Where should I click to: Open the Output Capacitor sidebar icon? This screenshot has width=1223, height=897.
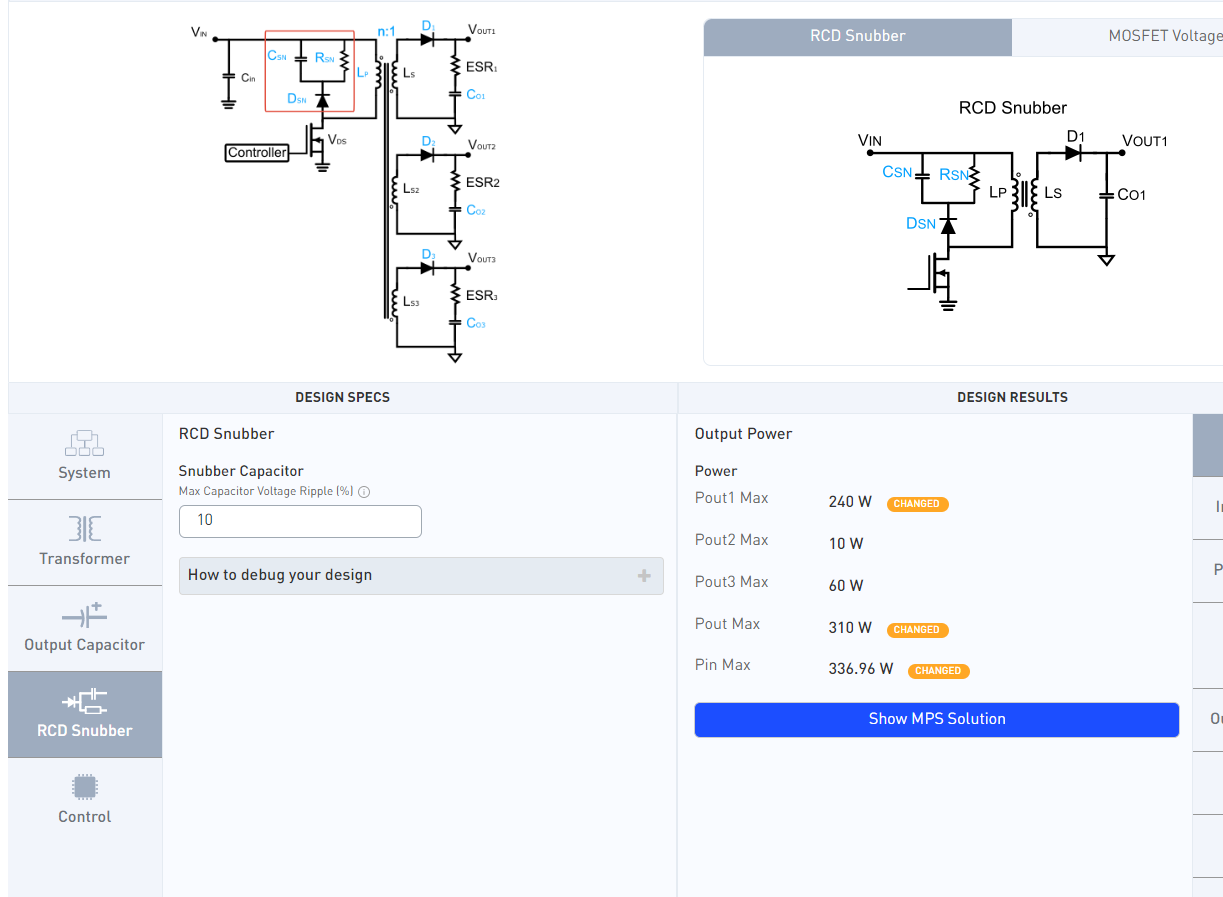(84, 614)
